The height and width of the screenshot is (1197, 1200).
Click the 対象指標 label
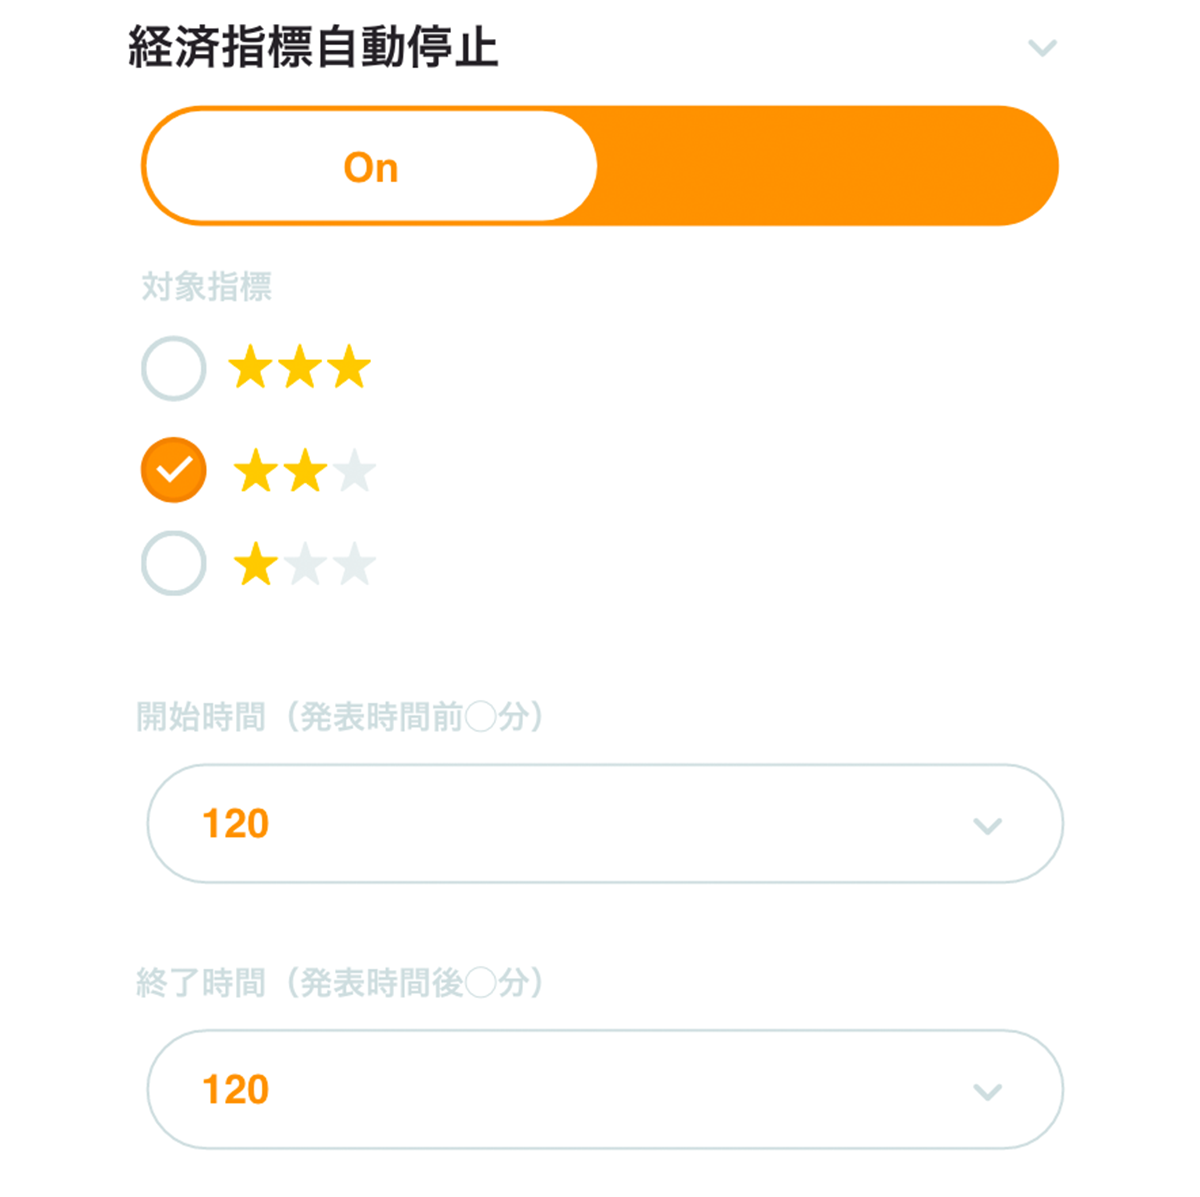click(x=207, y=287)
